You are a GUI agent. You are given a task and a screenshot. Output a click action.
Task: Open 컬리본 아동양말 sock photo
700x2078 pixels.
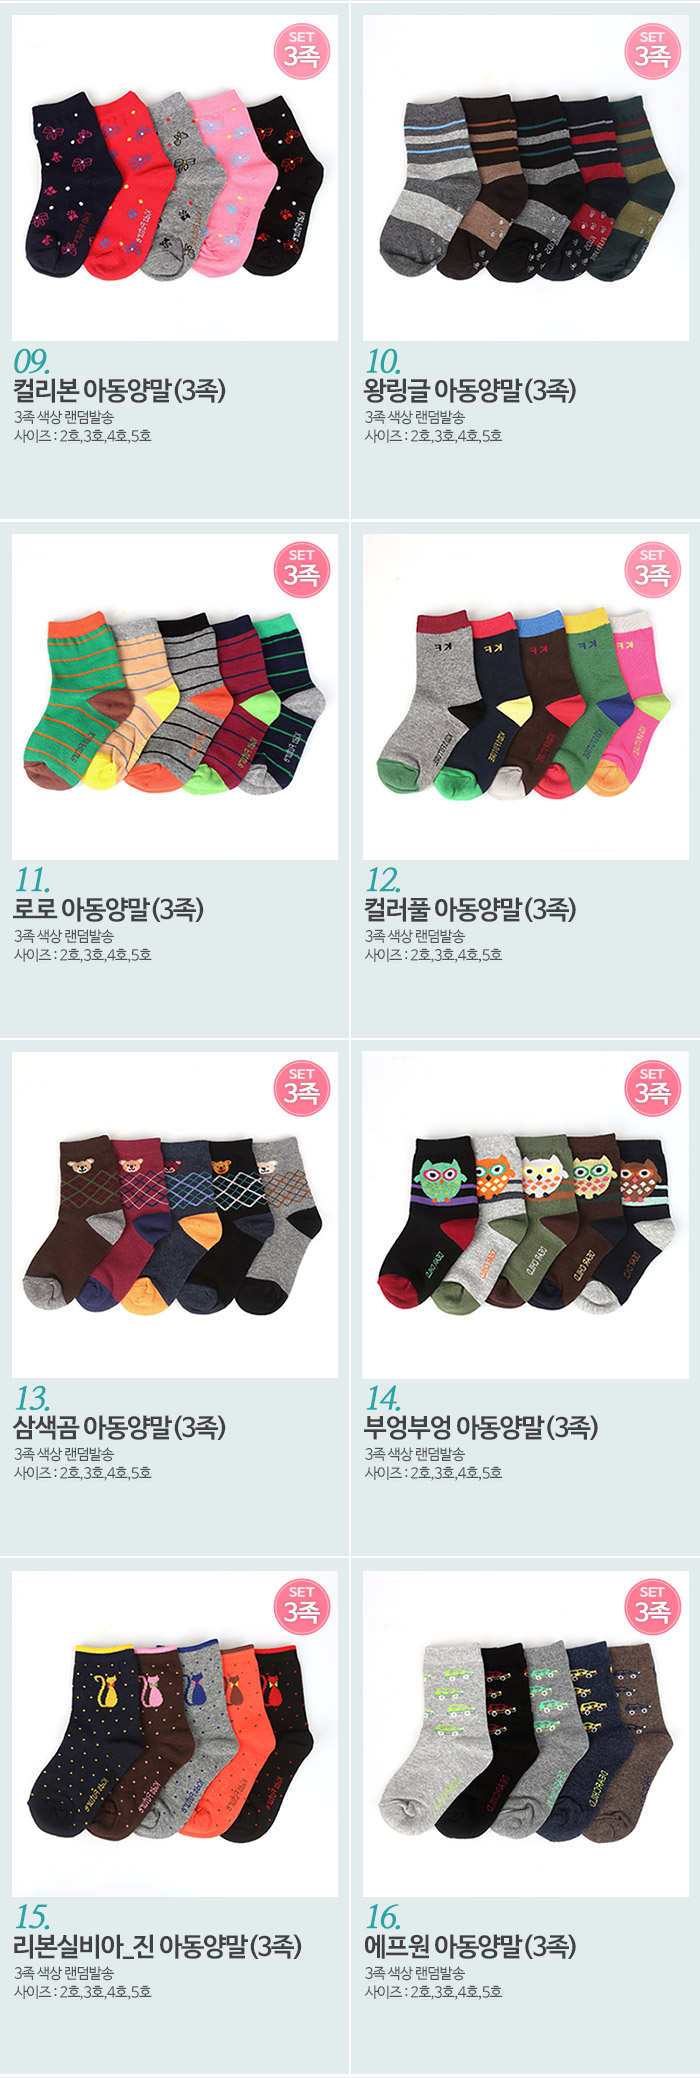click(175, 178)
